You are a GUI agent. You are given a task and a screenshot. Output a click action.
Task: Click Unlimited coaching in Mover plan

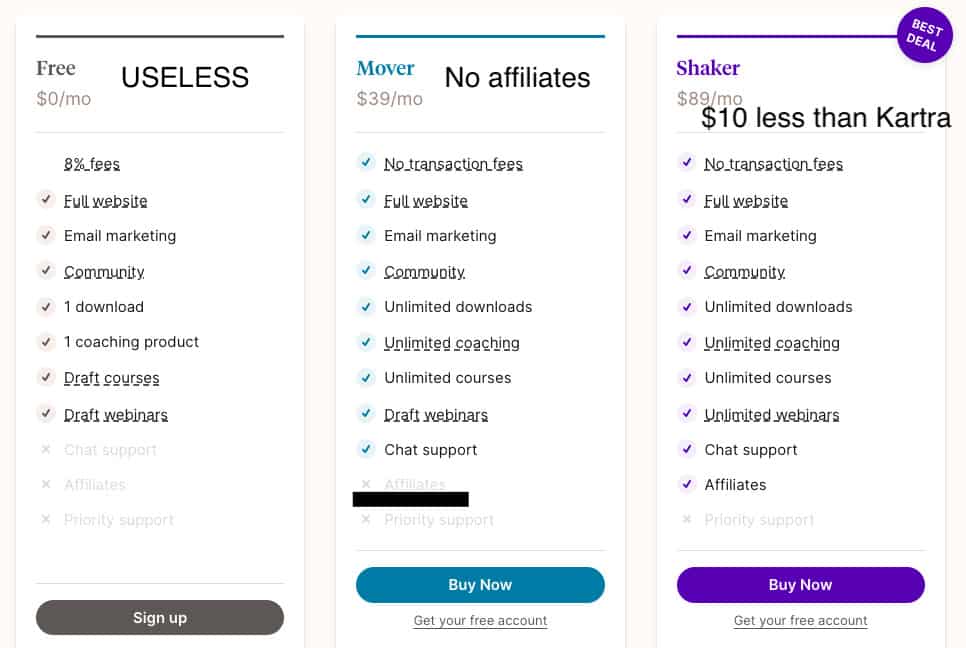pos(452,343)
